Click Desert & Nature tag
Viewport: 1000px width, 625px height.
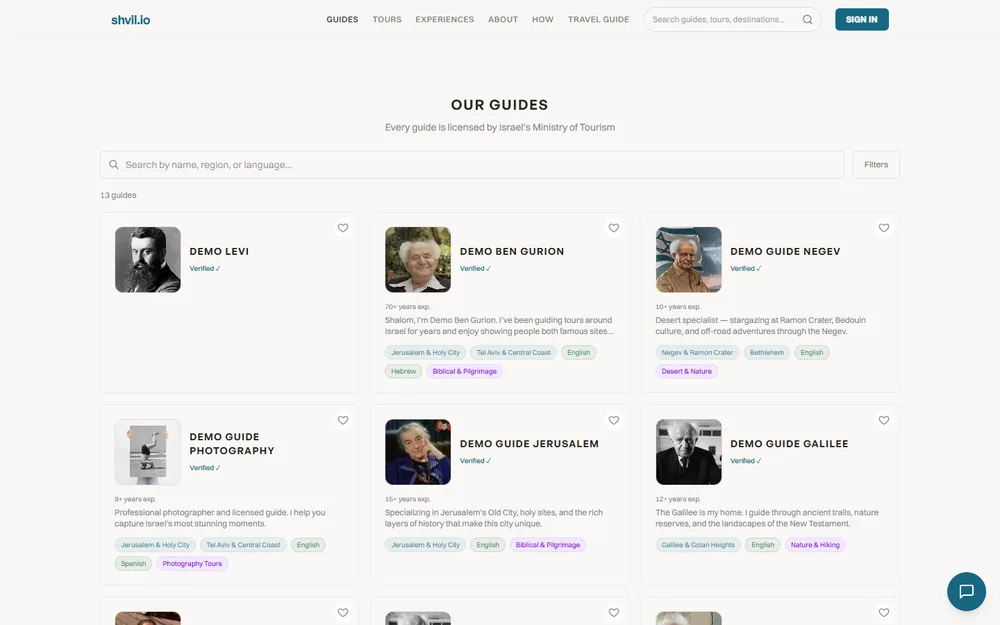point(686,371)
